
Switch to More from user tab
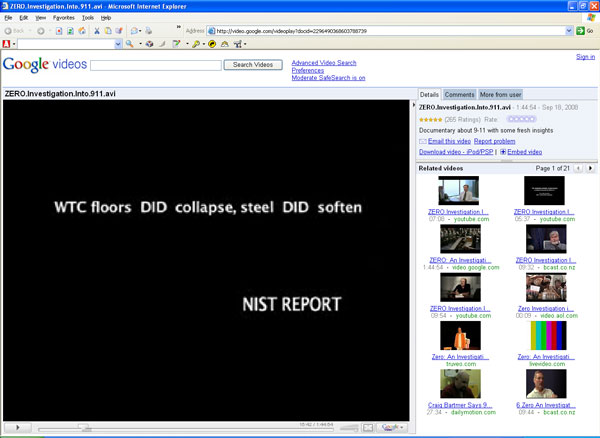[500, 94]
